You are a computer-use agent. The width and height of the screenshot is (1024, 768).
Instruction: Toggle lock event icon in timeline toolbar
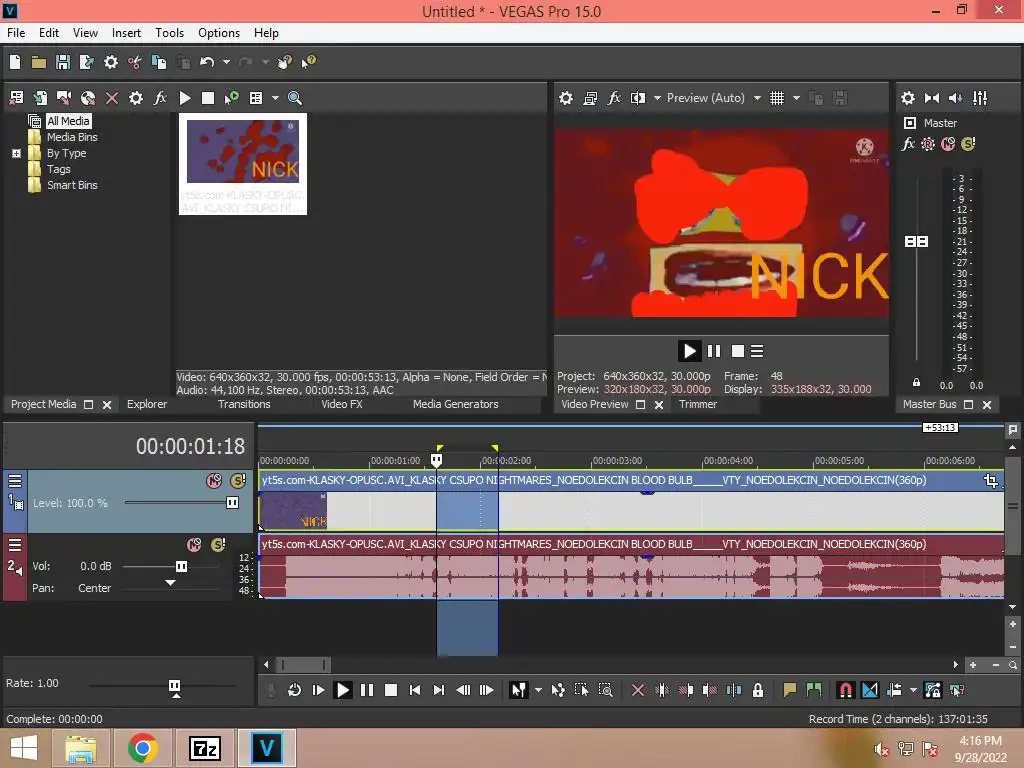(758, 690)
